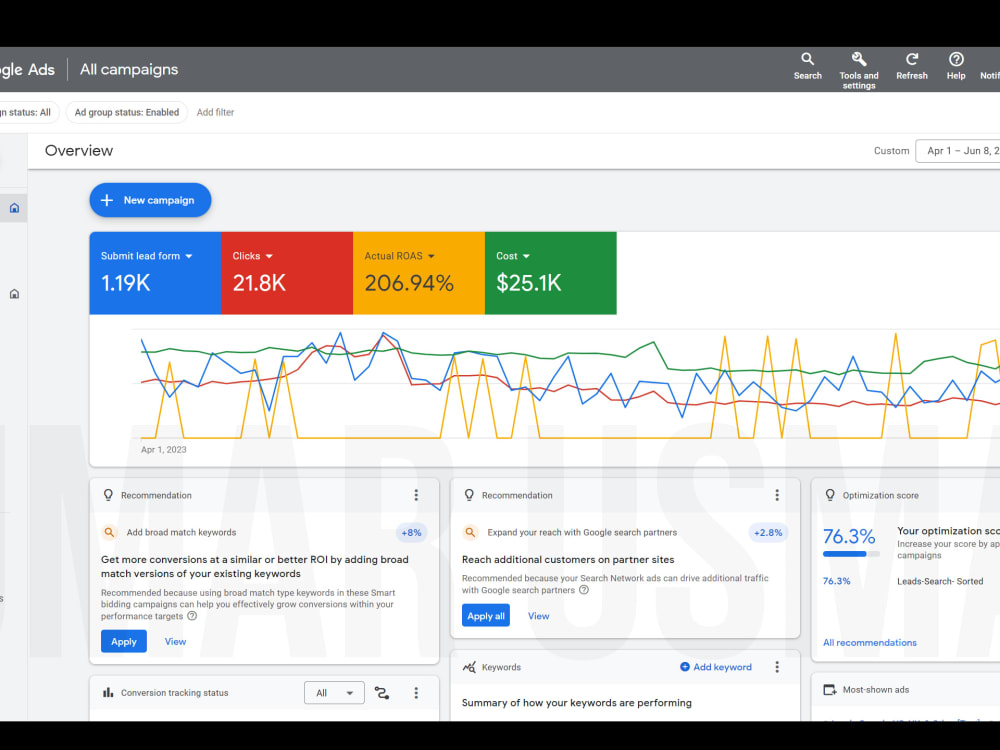This screenshot has width=1000, height=750.
Task: Click help icon after performance targets text
Action: [x=192, y=616]
